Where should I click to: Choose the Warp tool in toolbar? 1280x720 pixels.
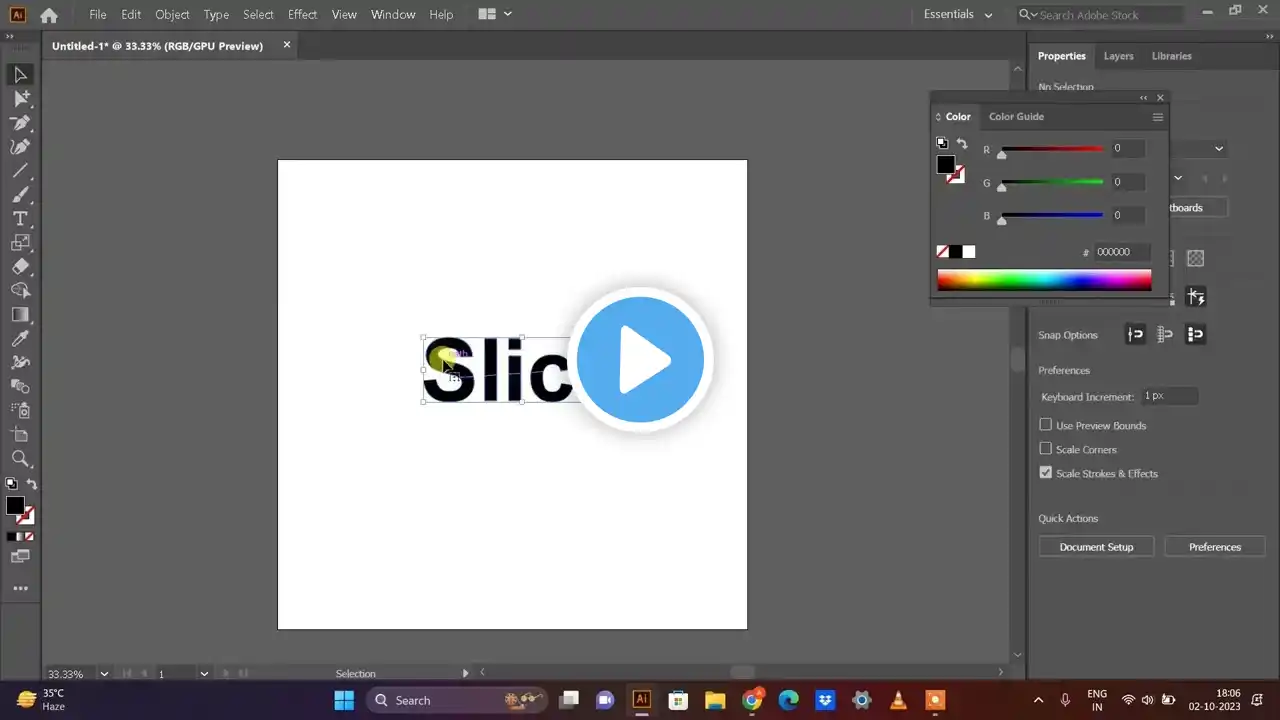pos(20,363)
